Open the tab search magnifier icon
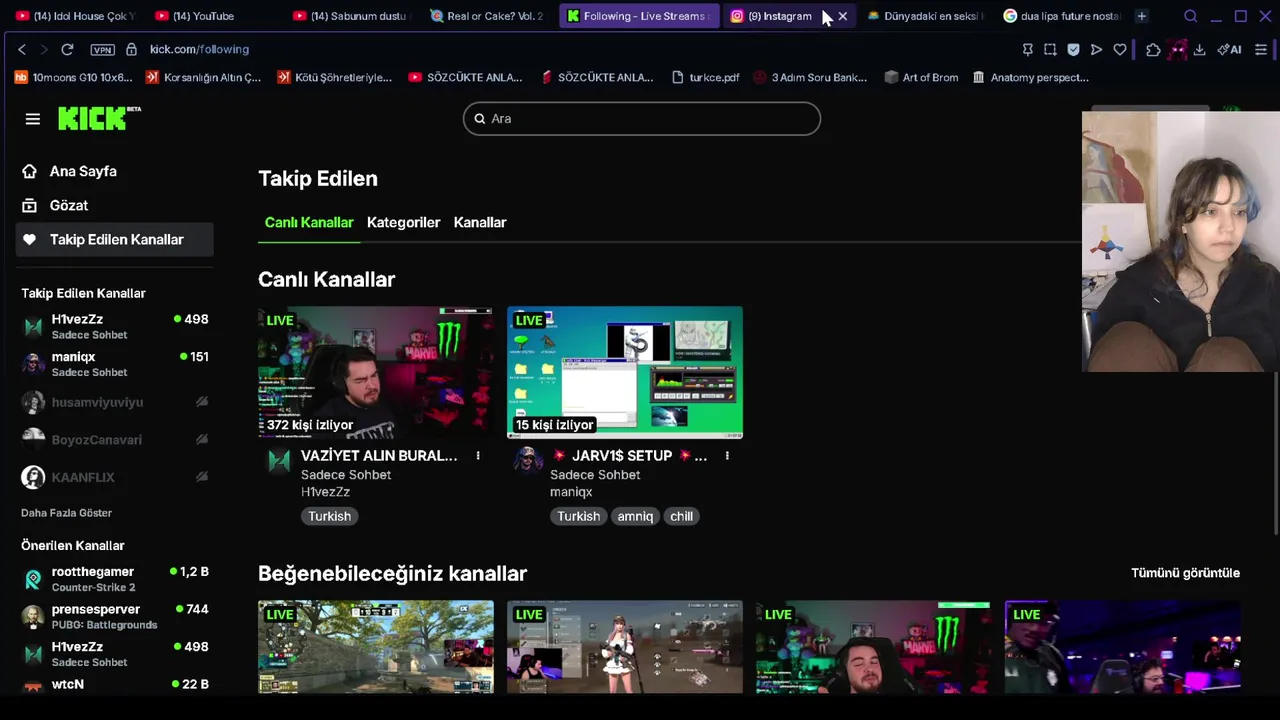The width and height of the screenshot is (1280, 720). (x=1190, y=16)
